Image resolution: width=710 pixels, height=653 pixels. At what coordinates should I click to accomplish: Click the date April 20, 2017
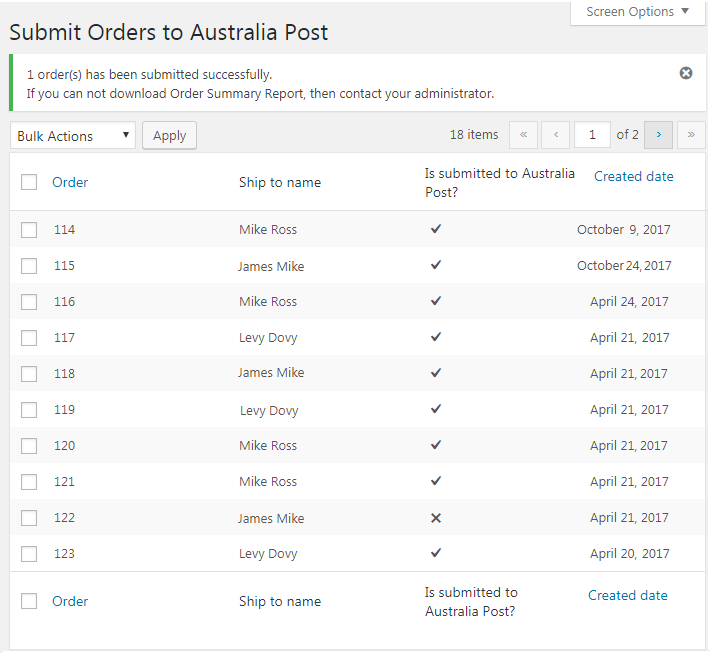(x=629, y=553)
